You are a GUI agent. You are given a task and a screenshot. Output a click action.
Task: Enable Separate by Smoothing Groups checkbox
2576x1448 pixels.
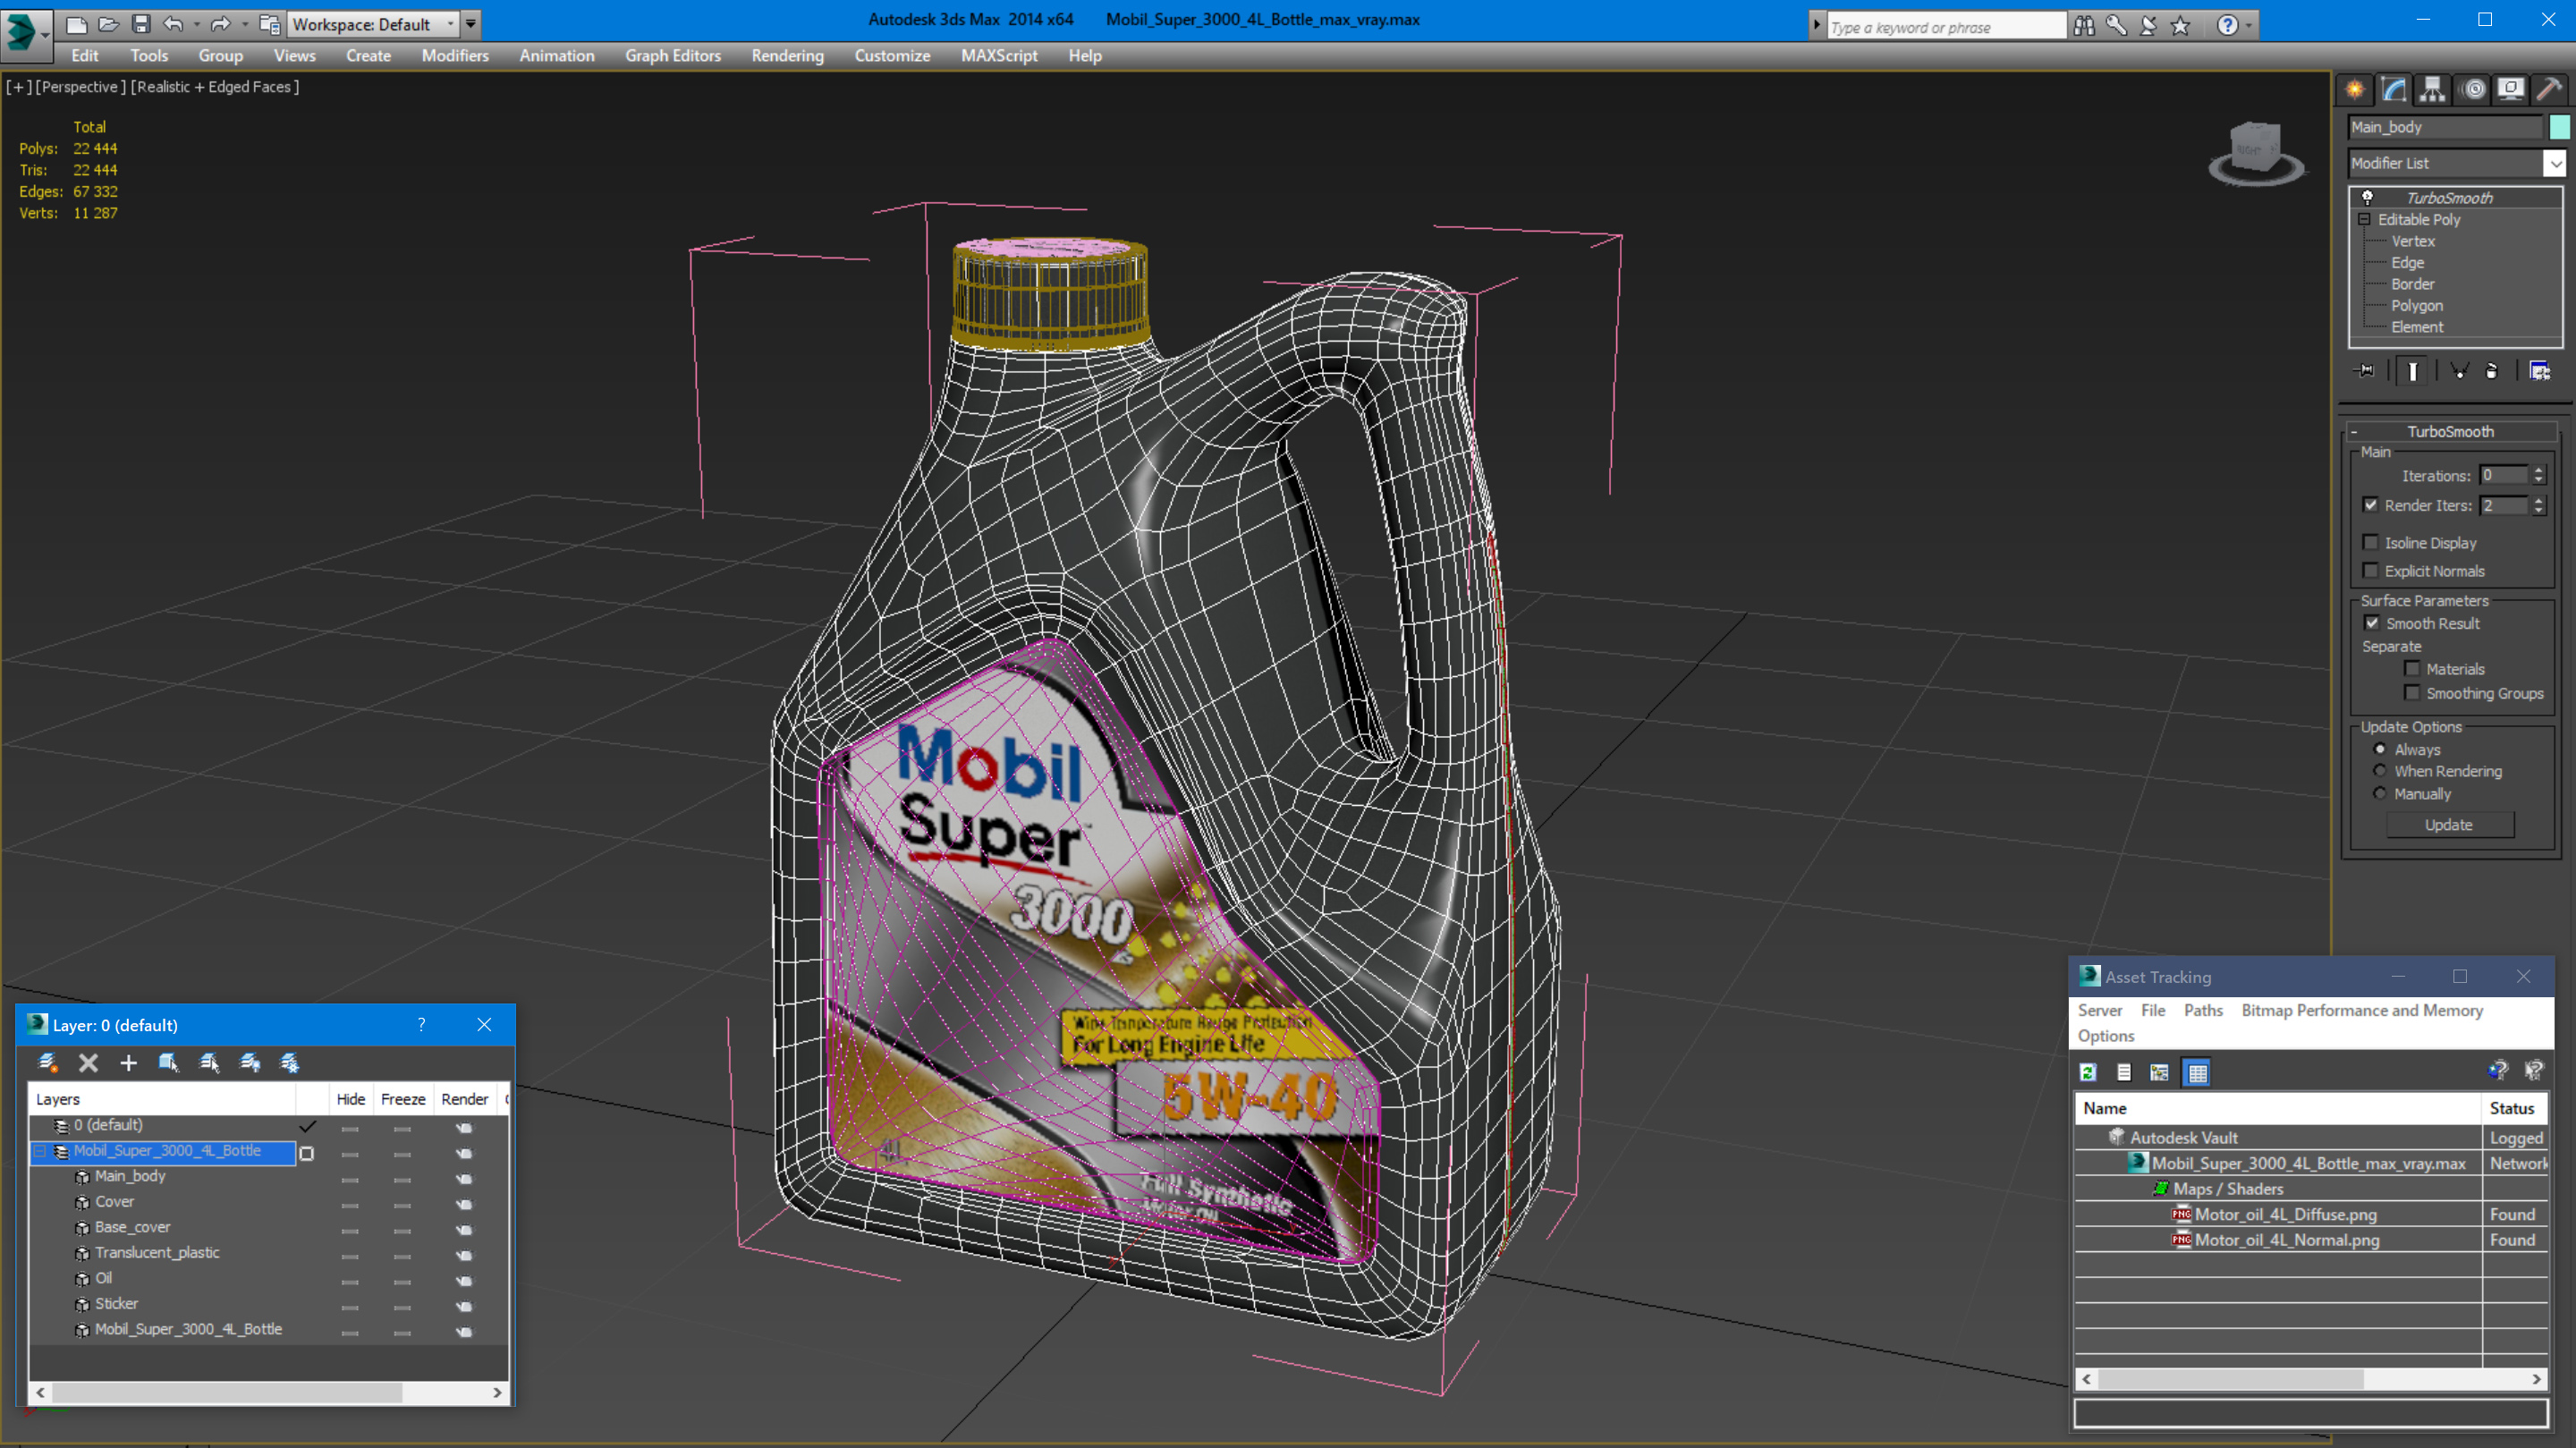tap(2412, 693)
